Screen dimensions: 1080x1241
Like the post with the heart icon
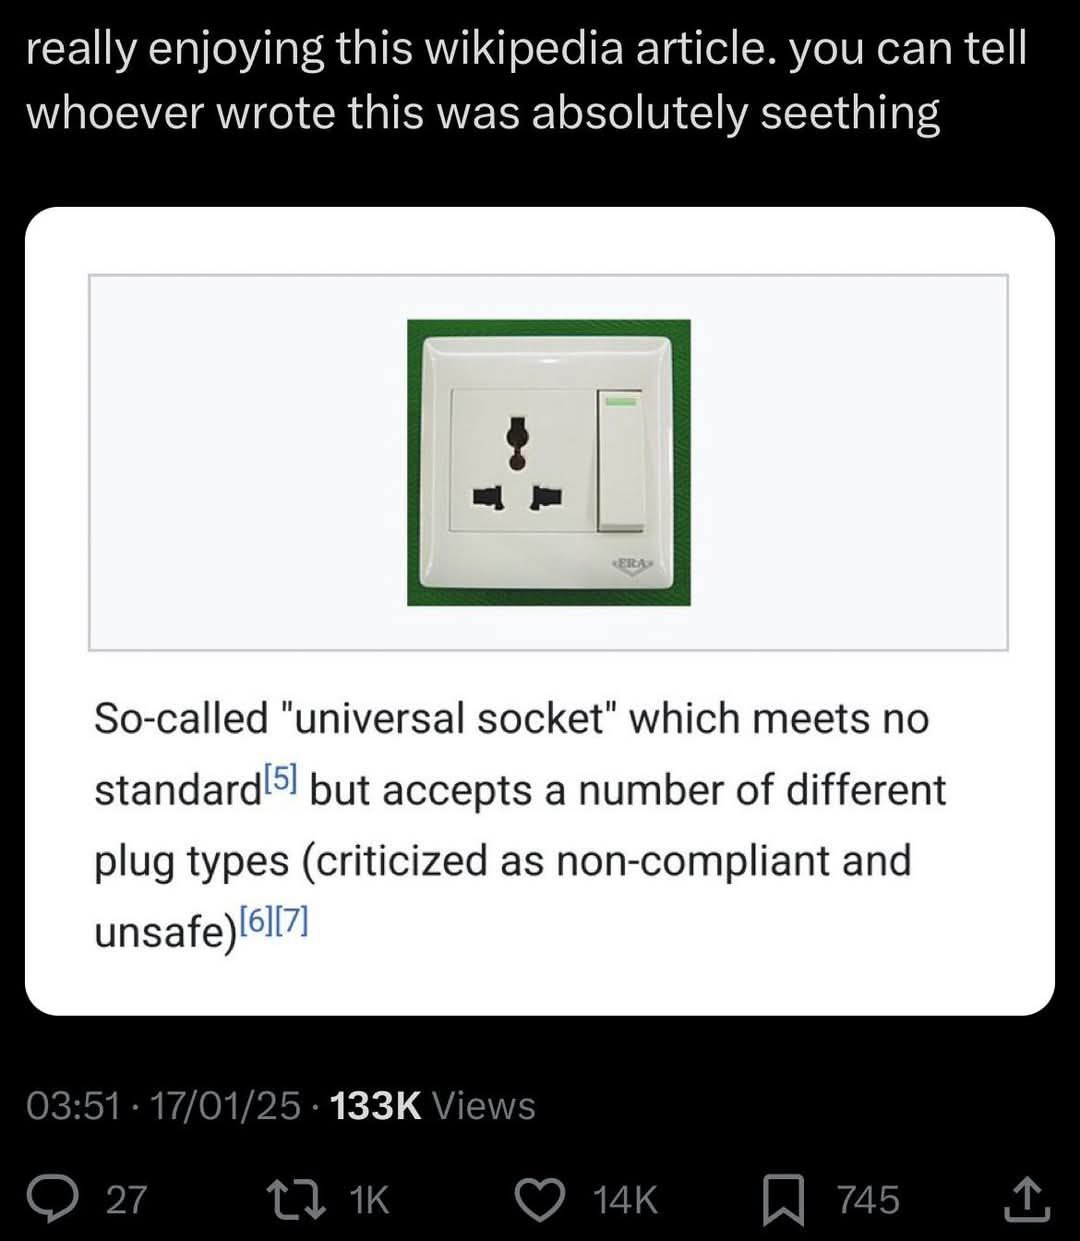coord(540,1199)
